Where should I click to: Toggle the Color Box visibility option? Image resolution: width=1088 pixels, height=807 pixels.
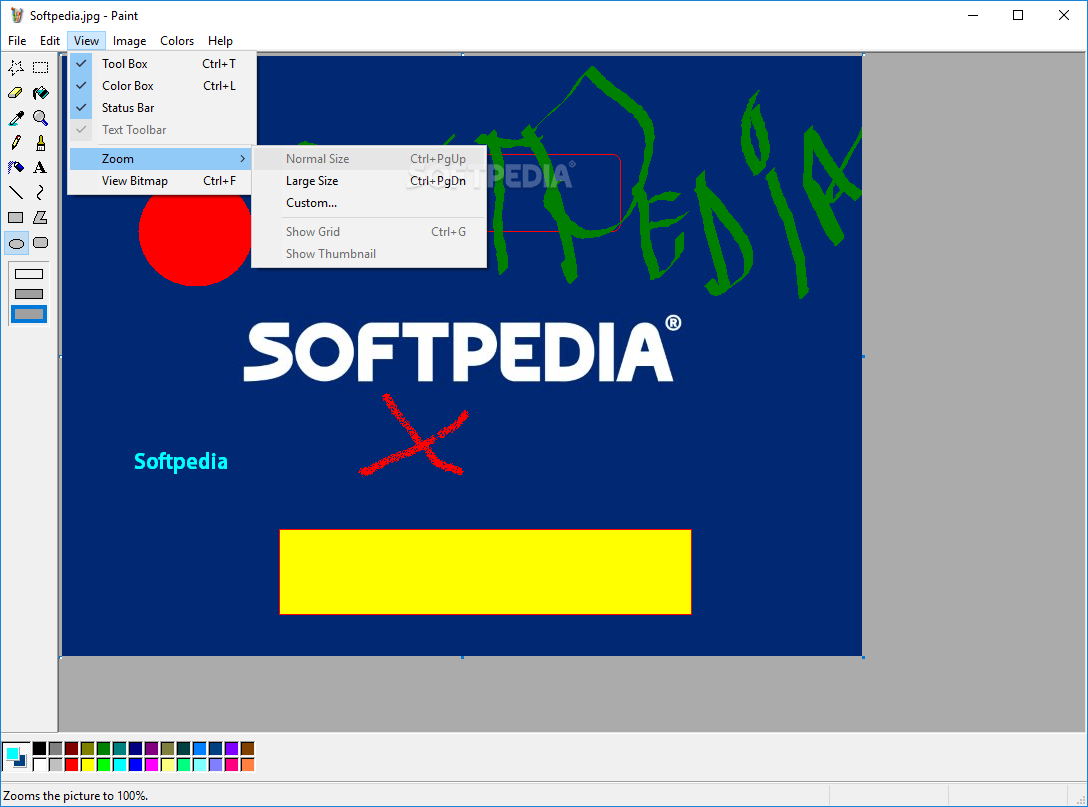click(x=162, y=85)
